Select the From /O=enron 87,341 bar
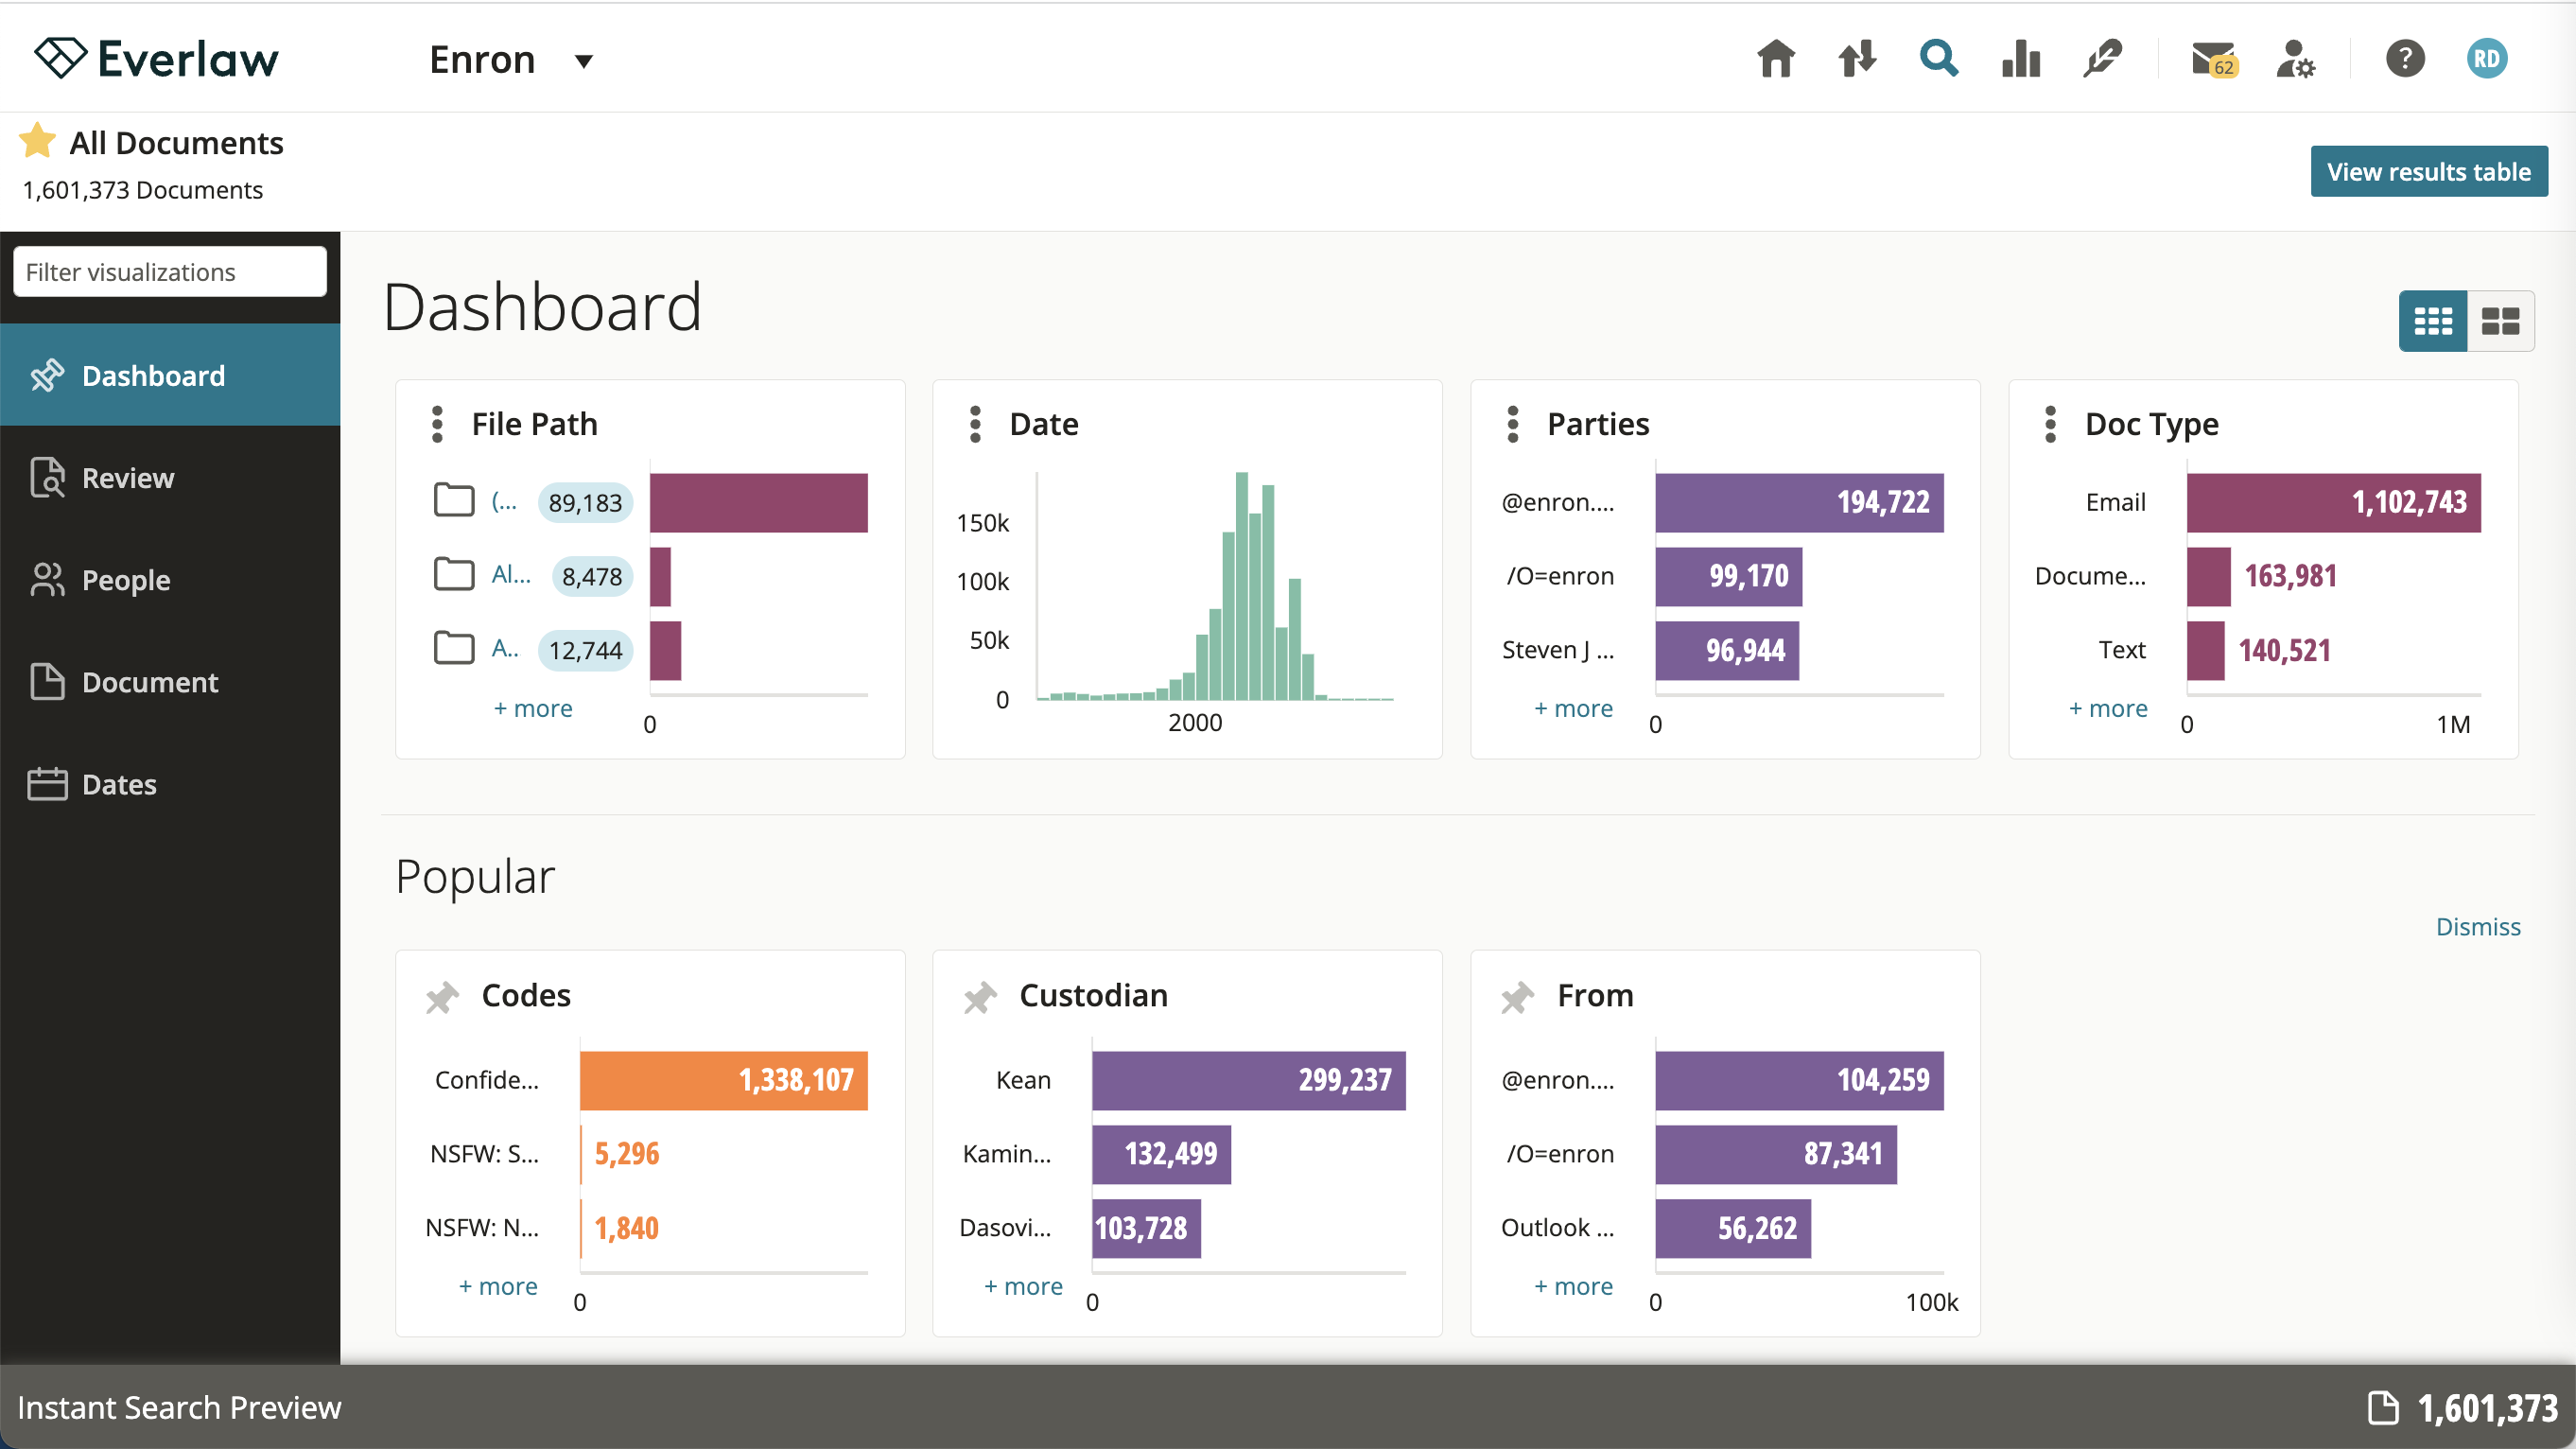This screenshot has height=1449, width=2576. [1776, 1154]
